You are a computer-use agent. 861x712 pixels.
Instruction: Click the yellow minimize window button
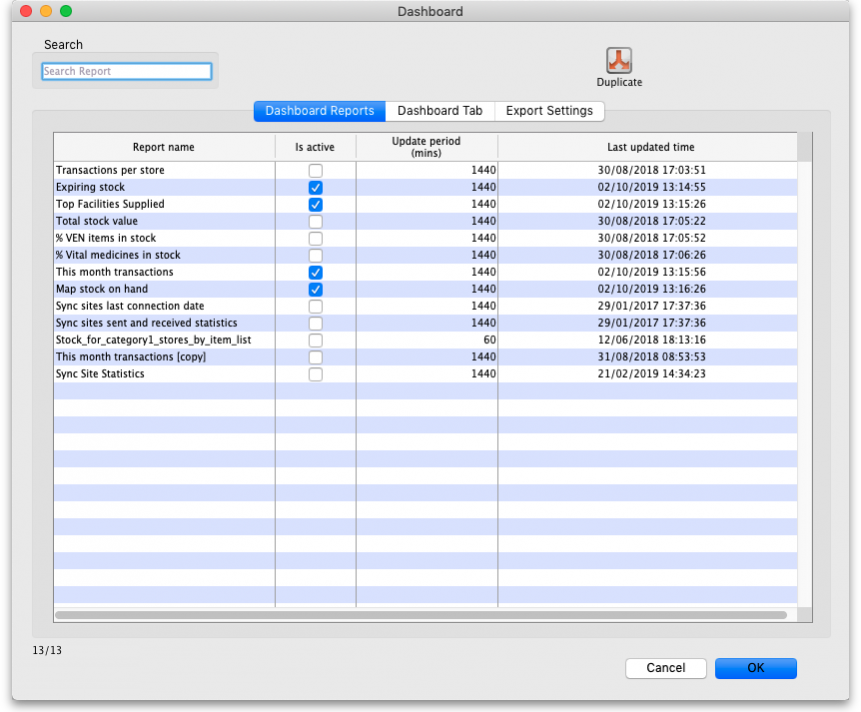pyautogui.click(x=46, y=11)
